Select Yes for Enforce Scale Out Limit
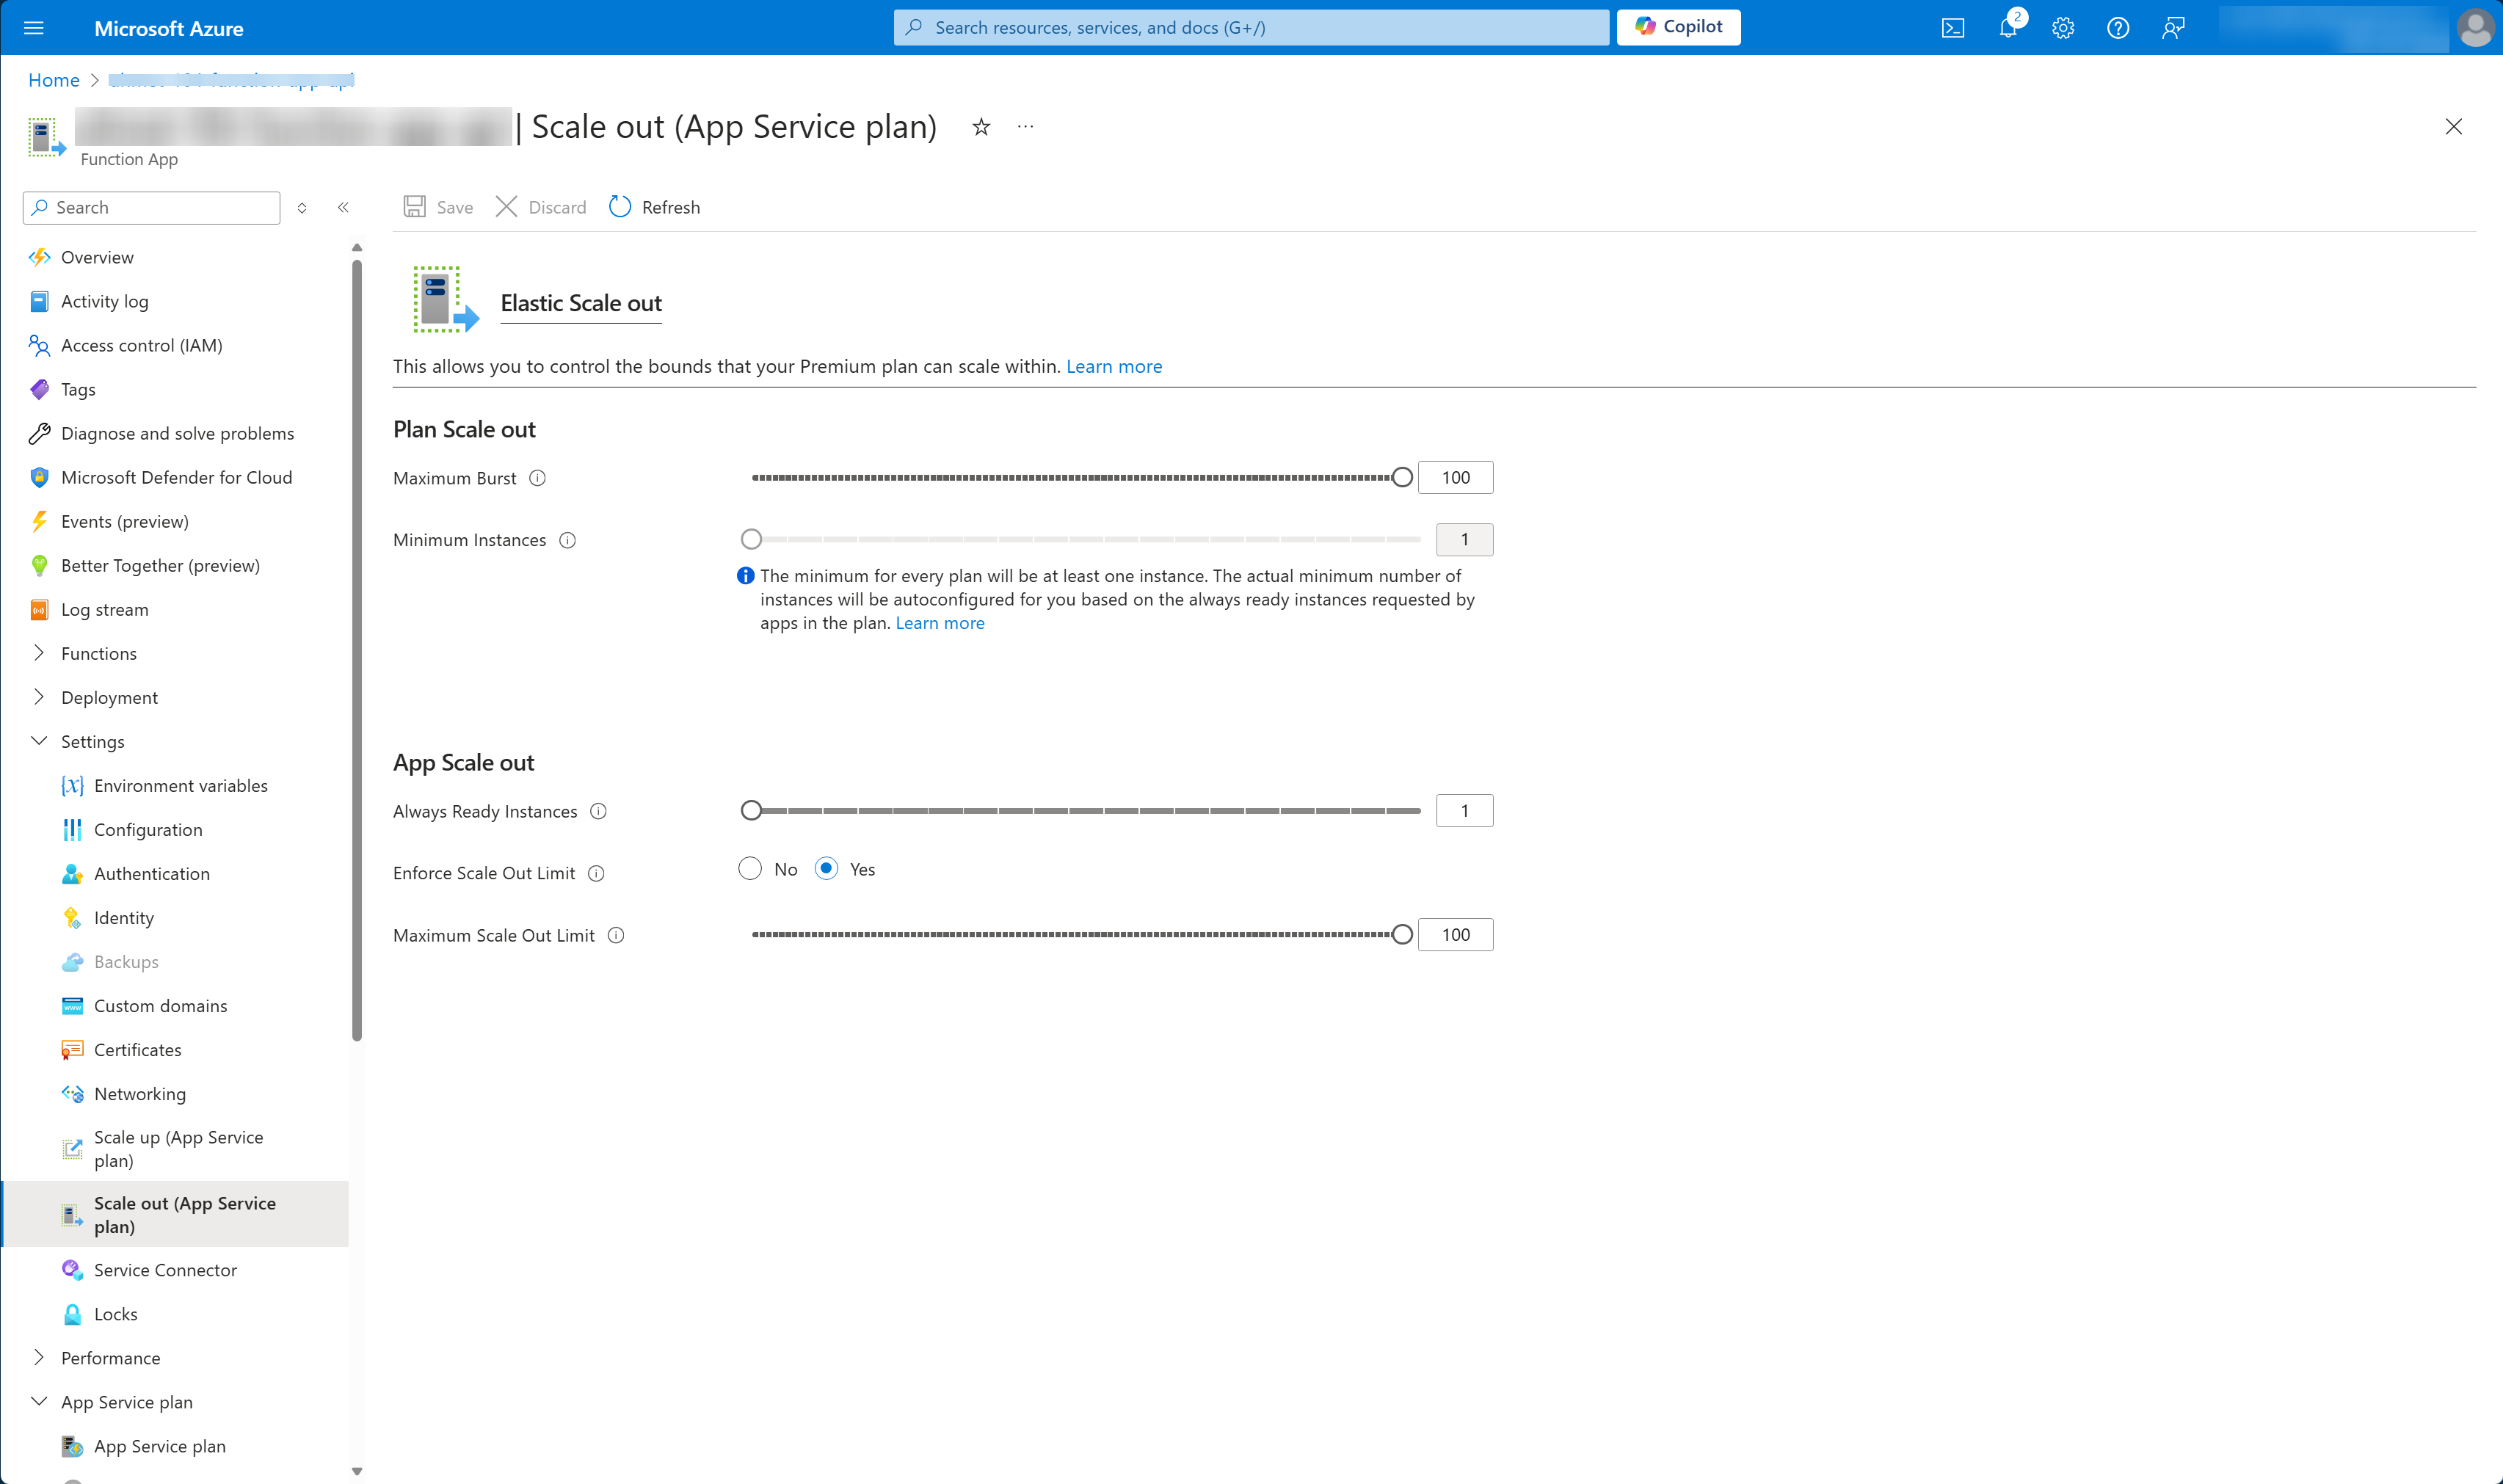Viewport: 2503px width, 1484px height. point(826,868)
